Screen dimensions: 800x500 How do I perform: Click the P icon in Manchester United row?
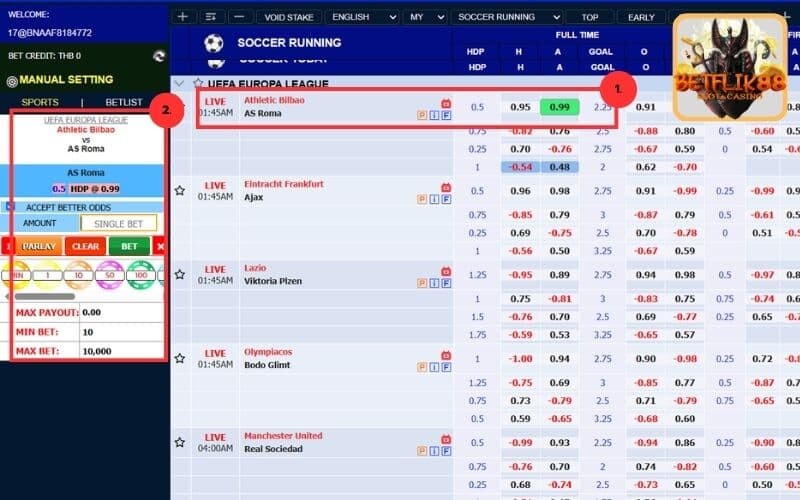click(422, 451)
